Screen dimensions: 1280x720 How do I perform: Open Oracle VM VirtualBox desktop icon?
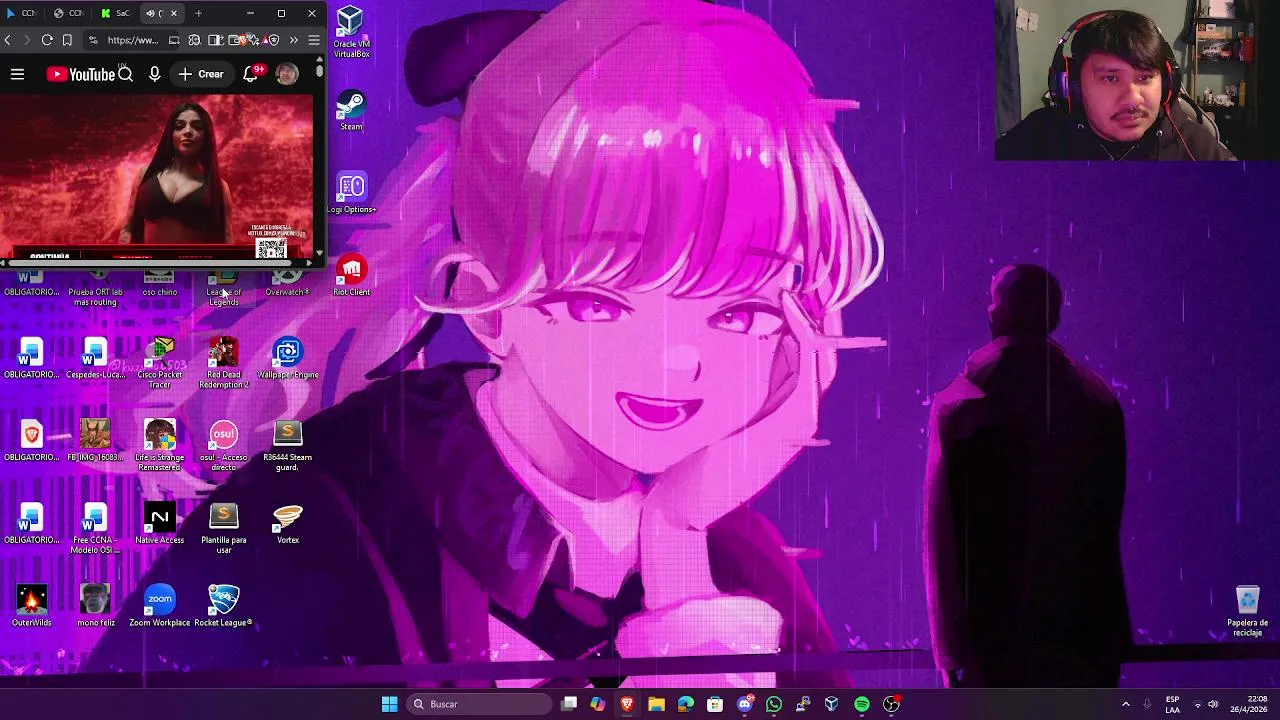pos(351,32)
